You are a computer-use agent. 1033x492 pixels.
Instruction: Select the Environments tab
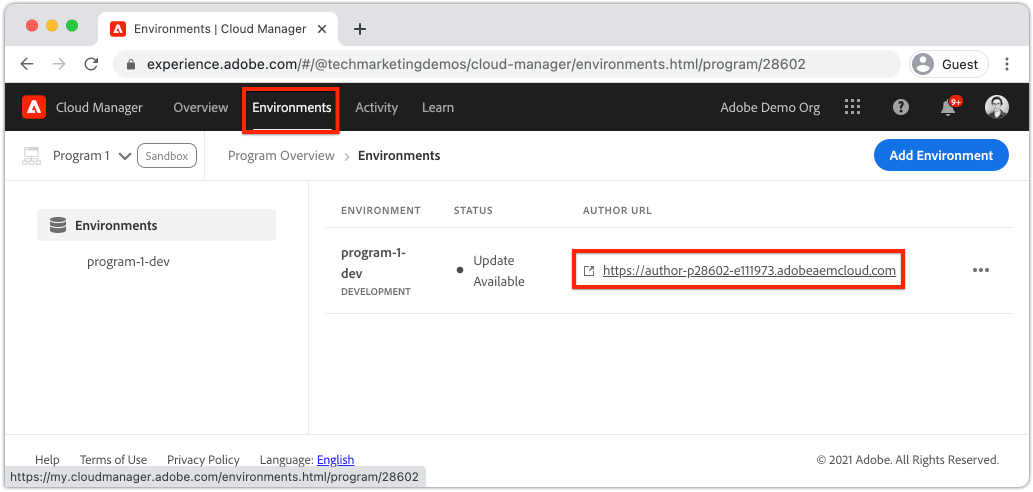pyautogui.click(x=292, y=107)
